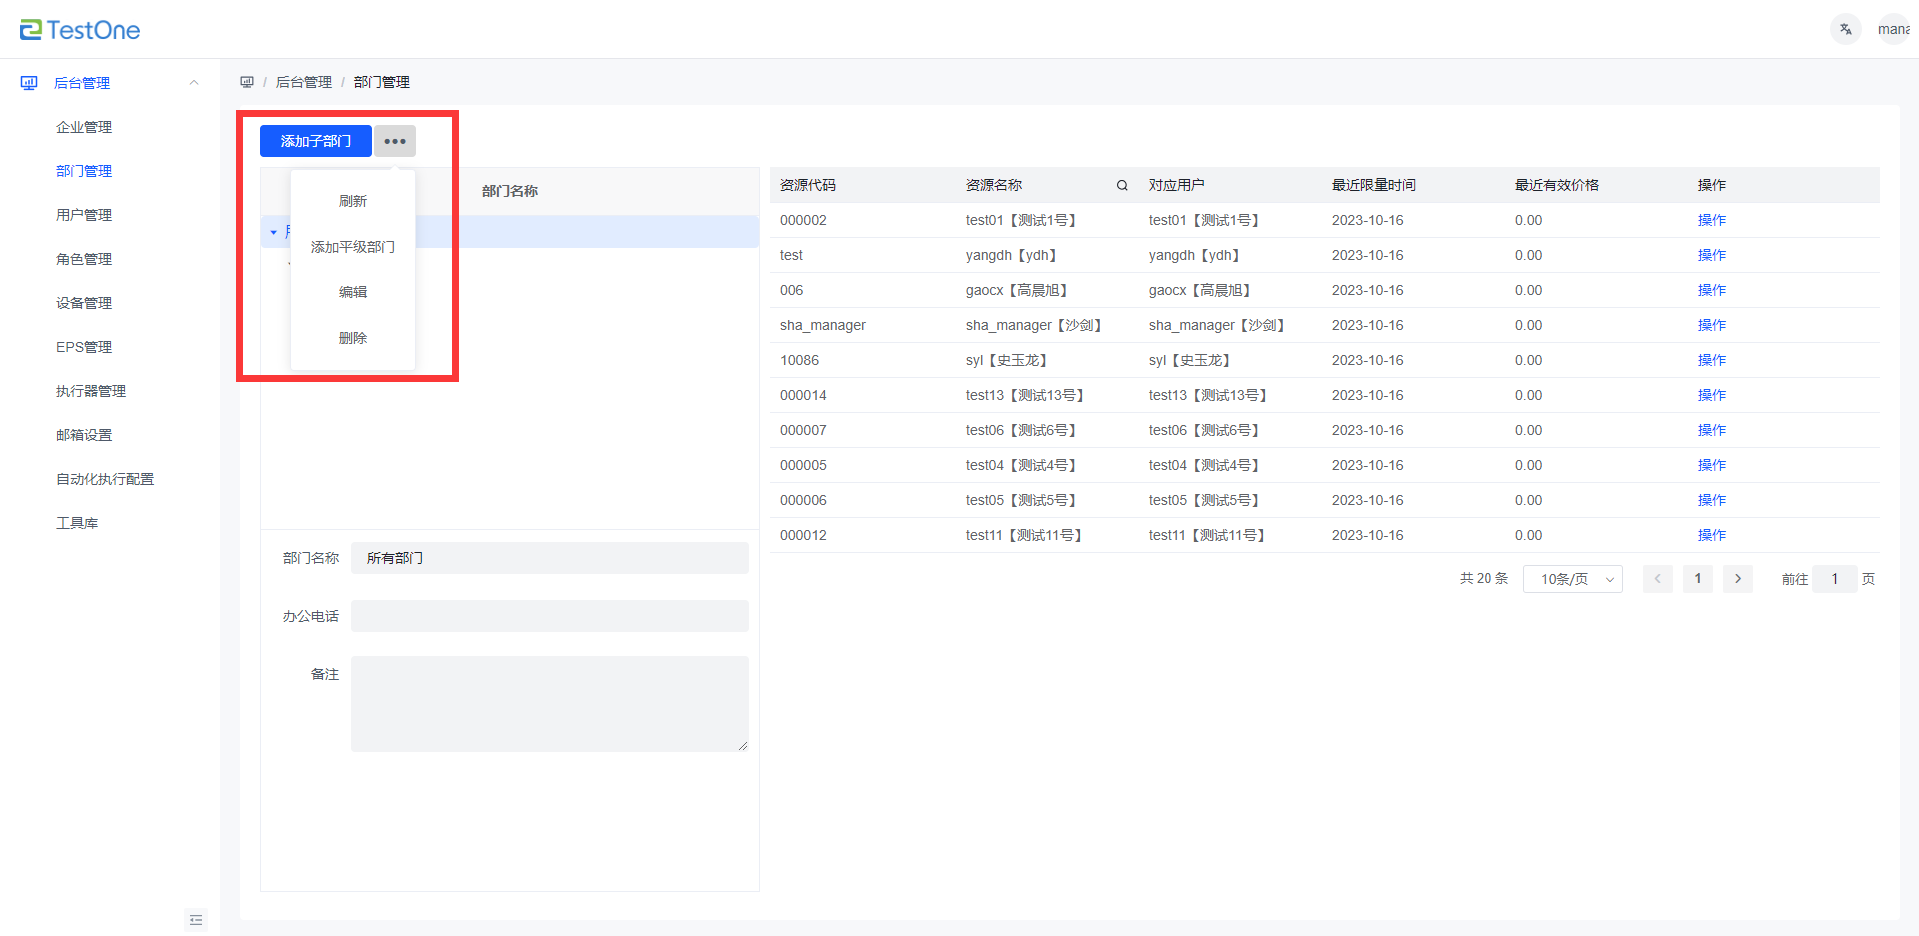The image size is (1919, 936).
Task: Click the three-dots more options button
Action: click(x=395, y=141)
